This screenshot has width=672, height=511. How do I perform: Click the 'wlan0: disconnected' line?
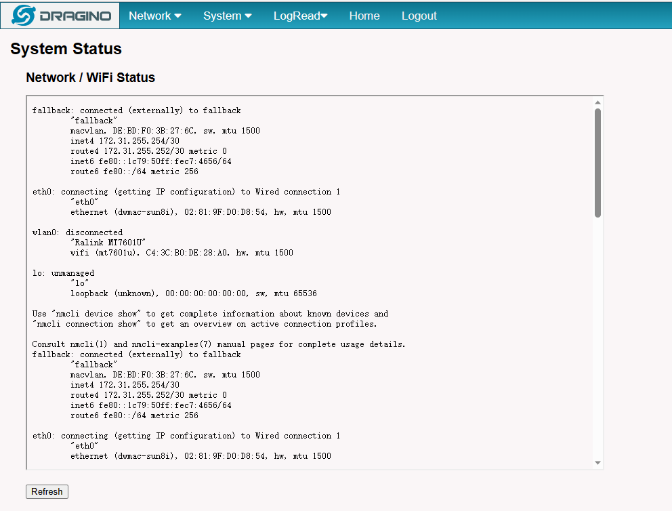(x=77, y=232)
